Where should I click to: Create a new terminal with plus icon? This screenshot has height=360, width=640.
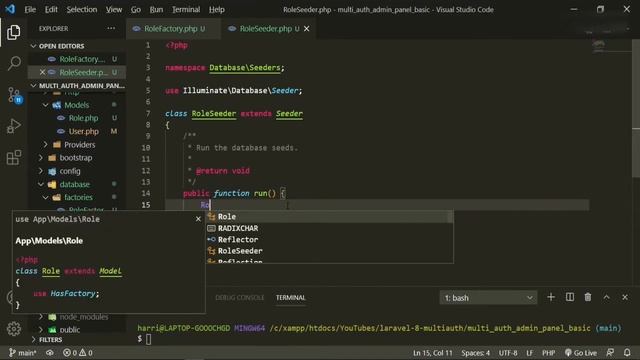click(x=551, y=297)
